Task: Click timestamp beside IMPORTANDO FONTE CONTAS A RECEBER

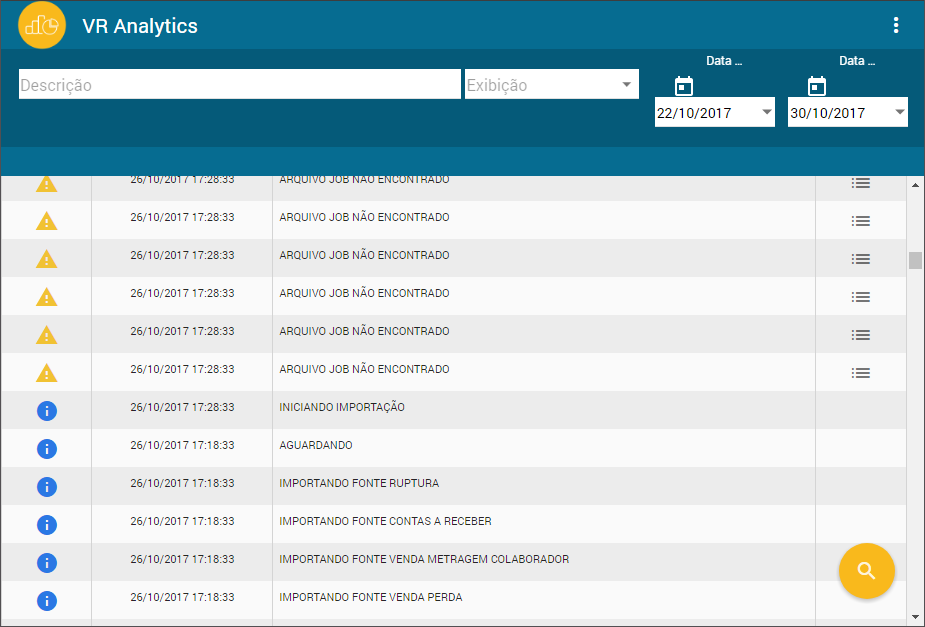Action: coord(182,521)
